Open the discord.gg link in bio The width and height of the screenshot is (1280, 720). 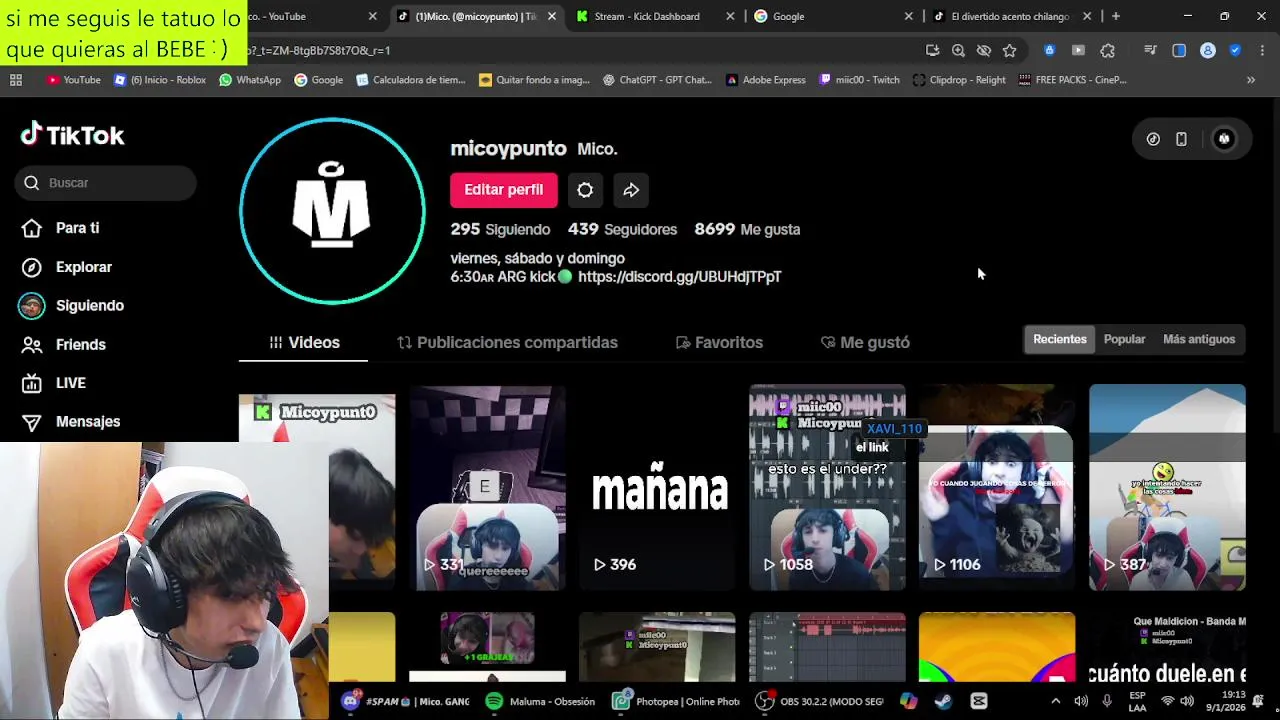point(679,277)
